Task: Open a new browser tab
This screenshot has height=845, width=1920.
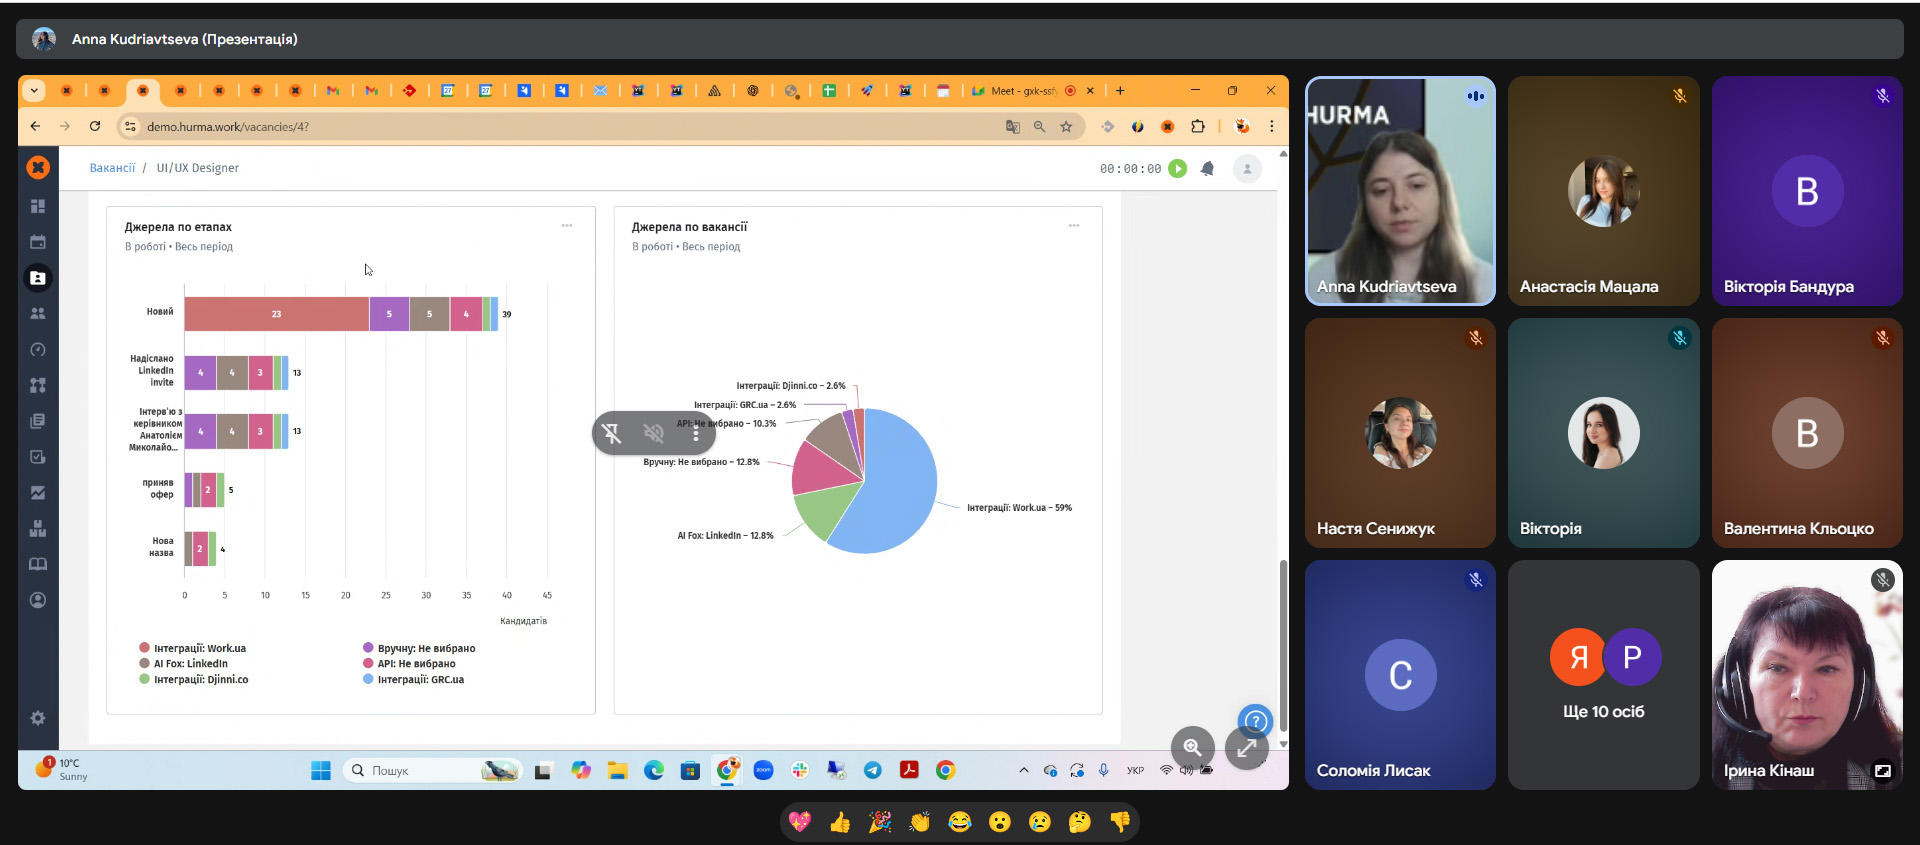Action: pyautogui.click(x=1120, y=91)
